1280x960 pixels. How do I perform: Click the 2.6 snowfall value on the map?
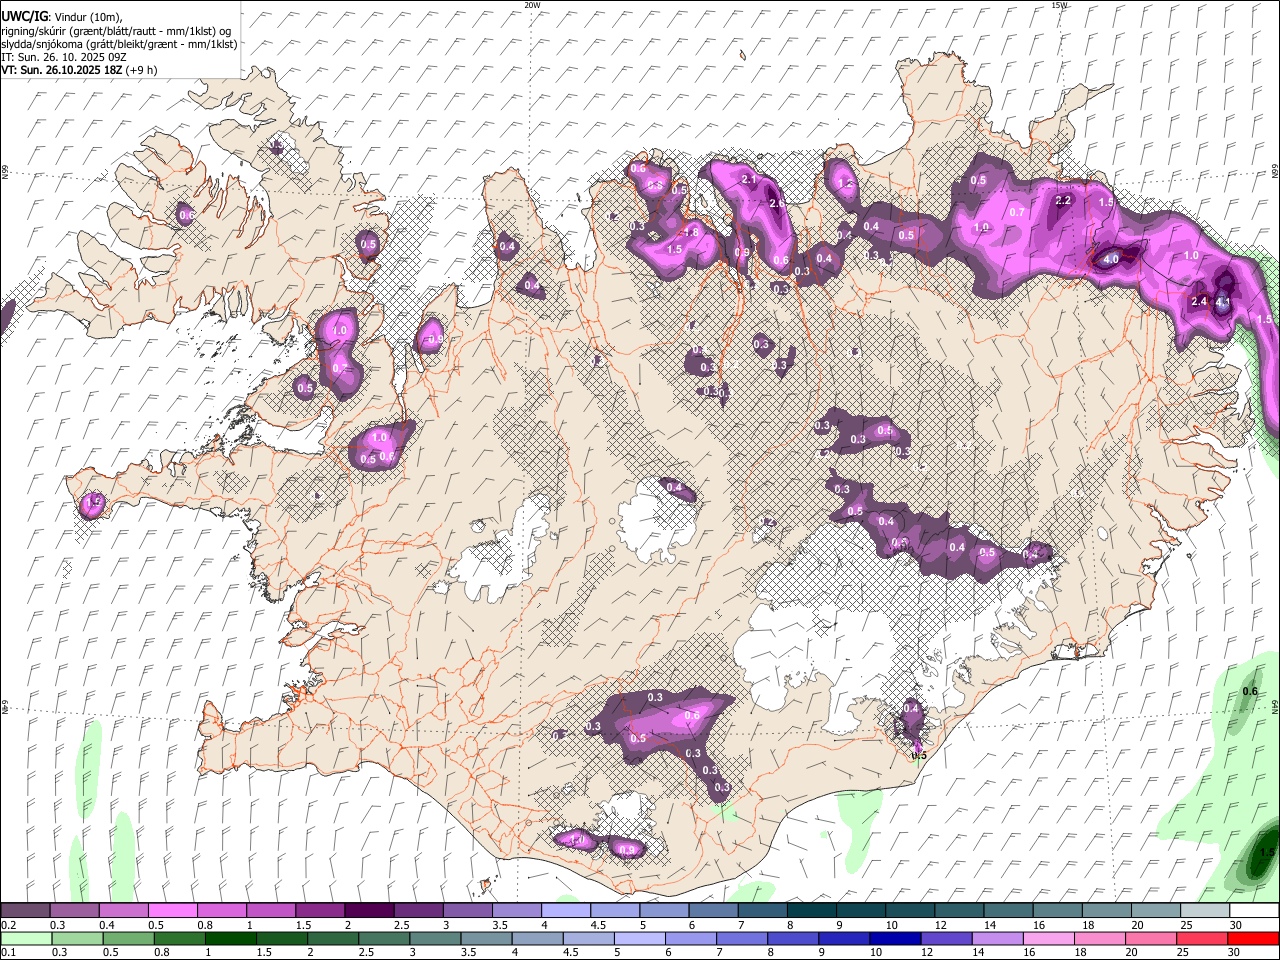click(x=778, y=203)
